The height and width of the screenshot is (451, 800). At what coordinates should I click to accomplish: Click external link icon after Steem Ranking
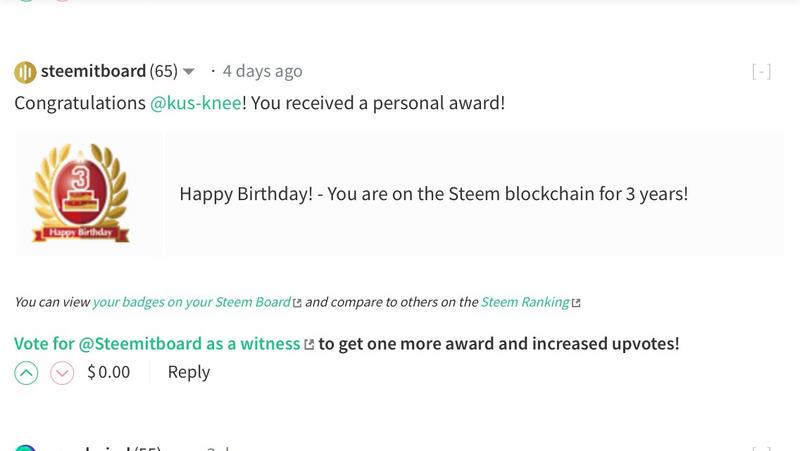(x=576, y=302)
